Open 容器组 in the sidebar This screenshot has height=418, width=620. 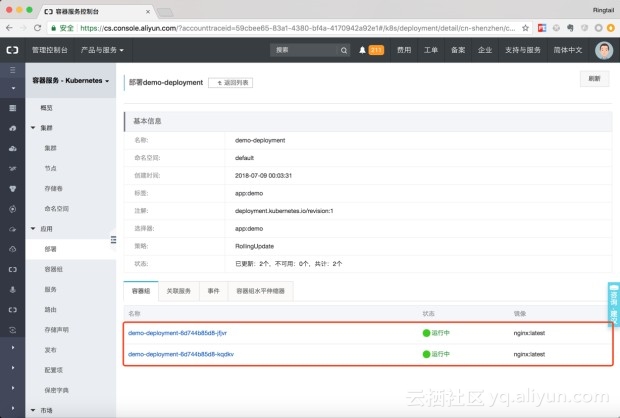point(53,269)
